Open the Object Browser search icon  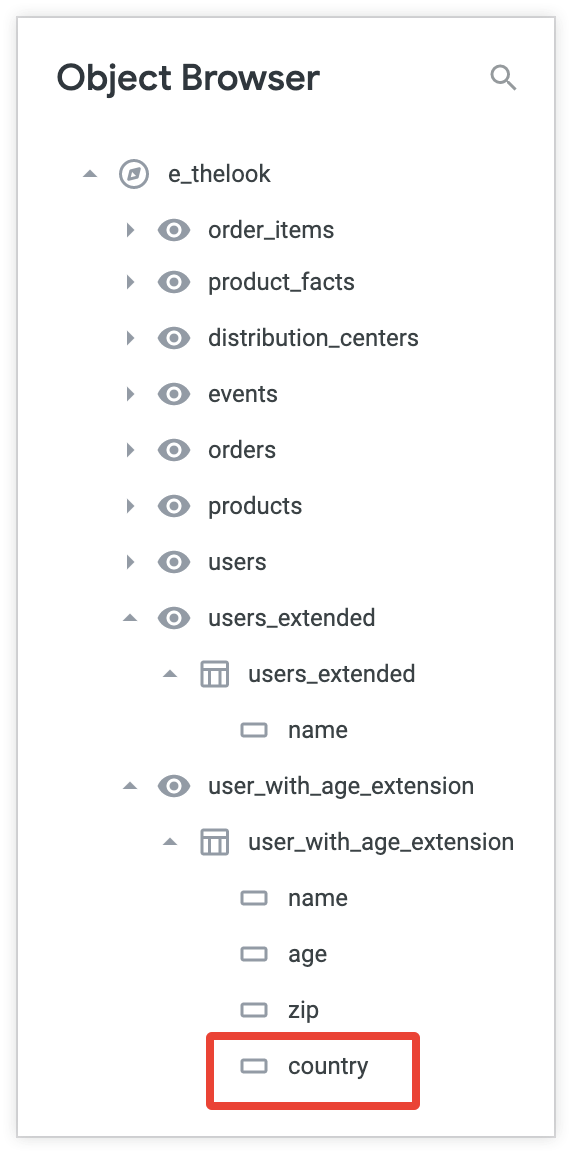point(504,77)
